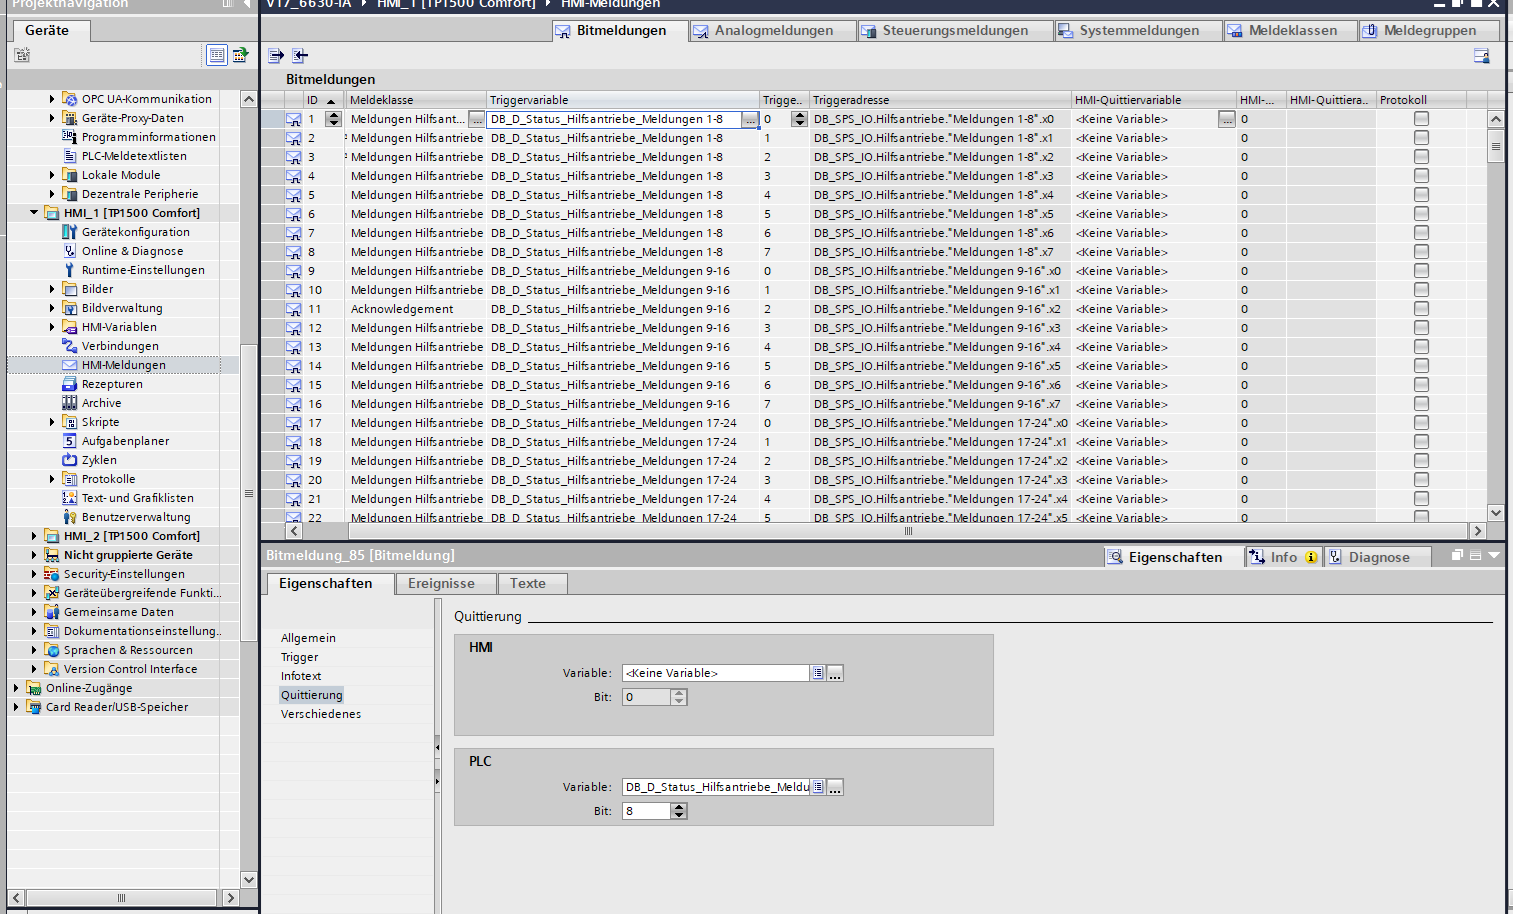Expand the HMI-Variablen node
This screenshot has width=1513, height=914.
coord(52,327)
